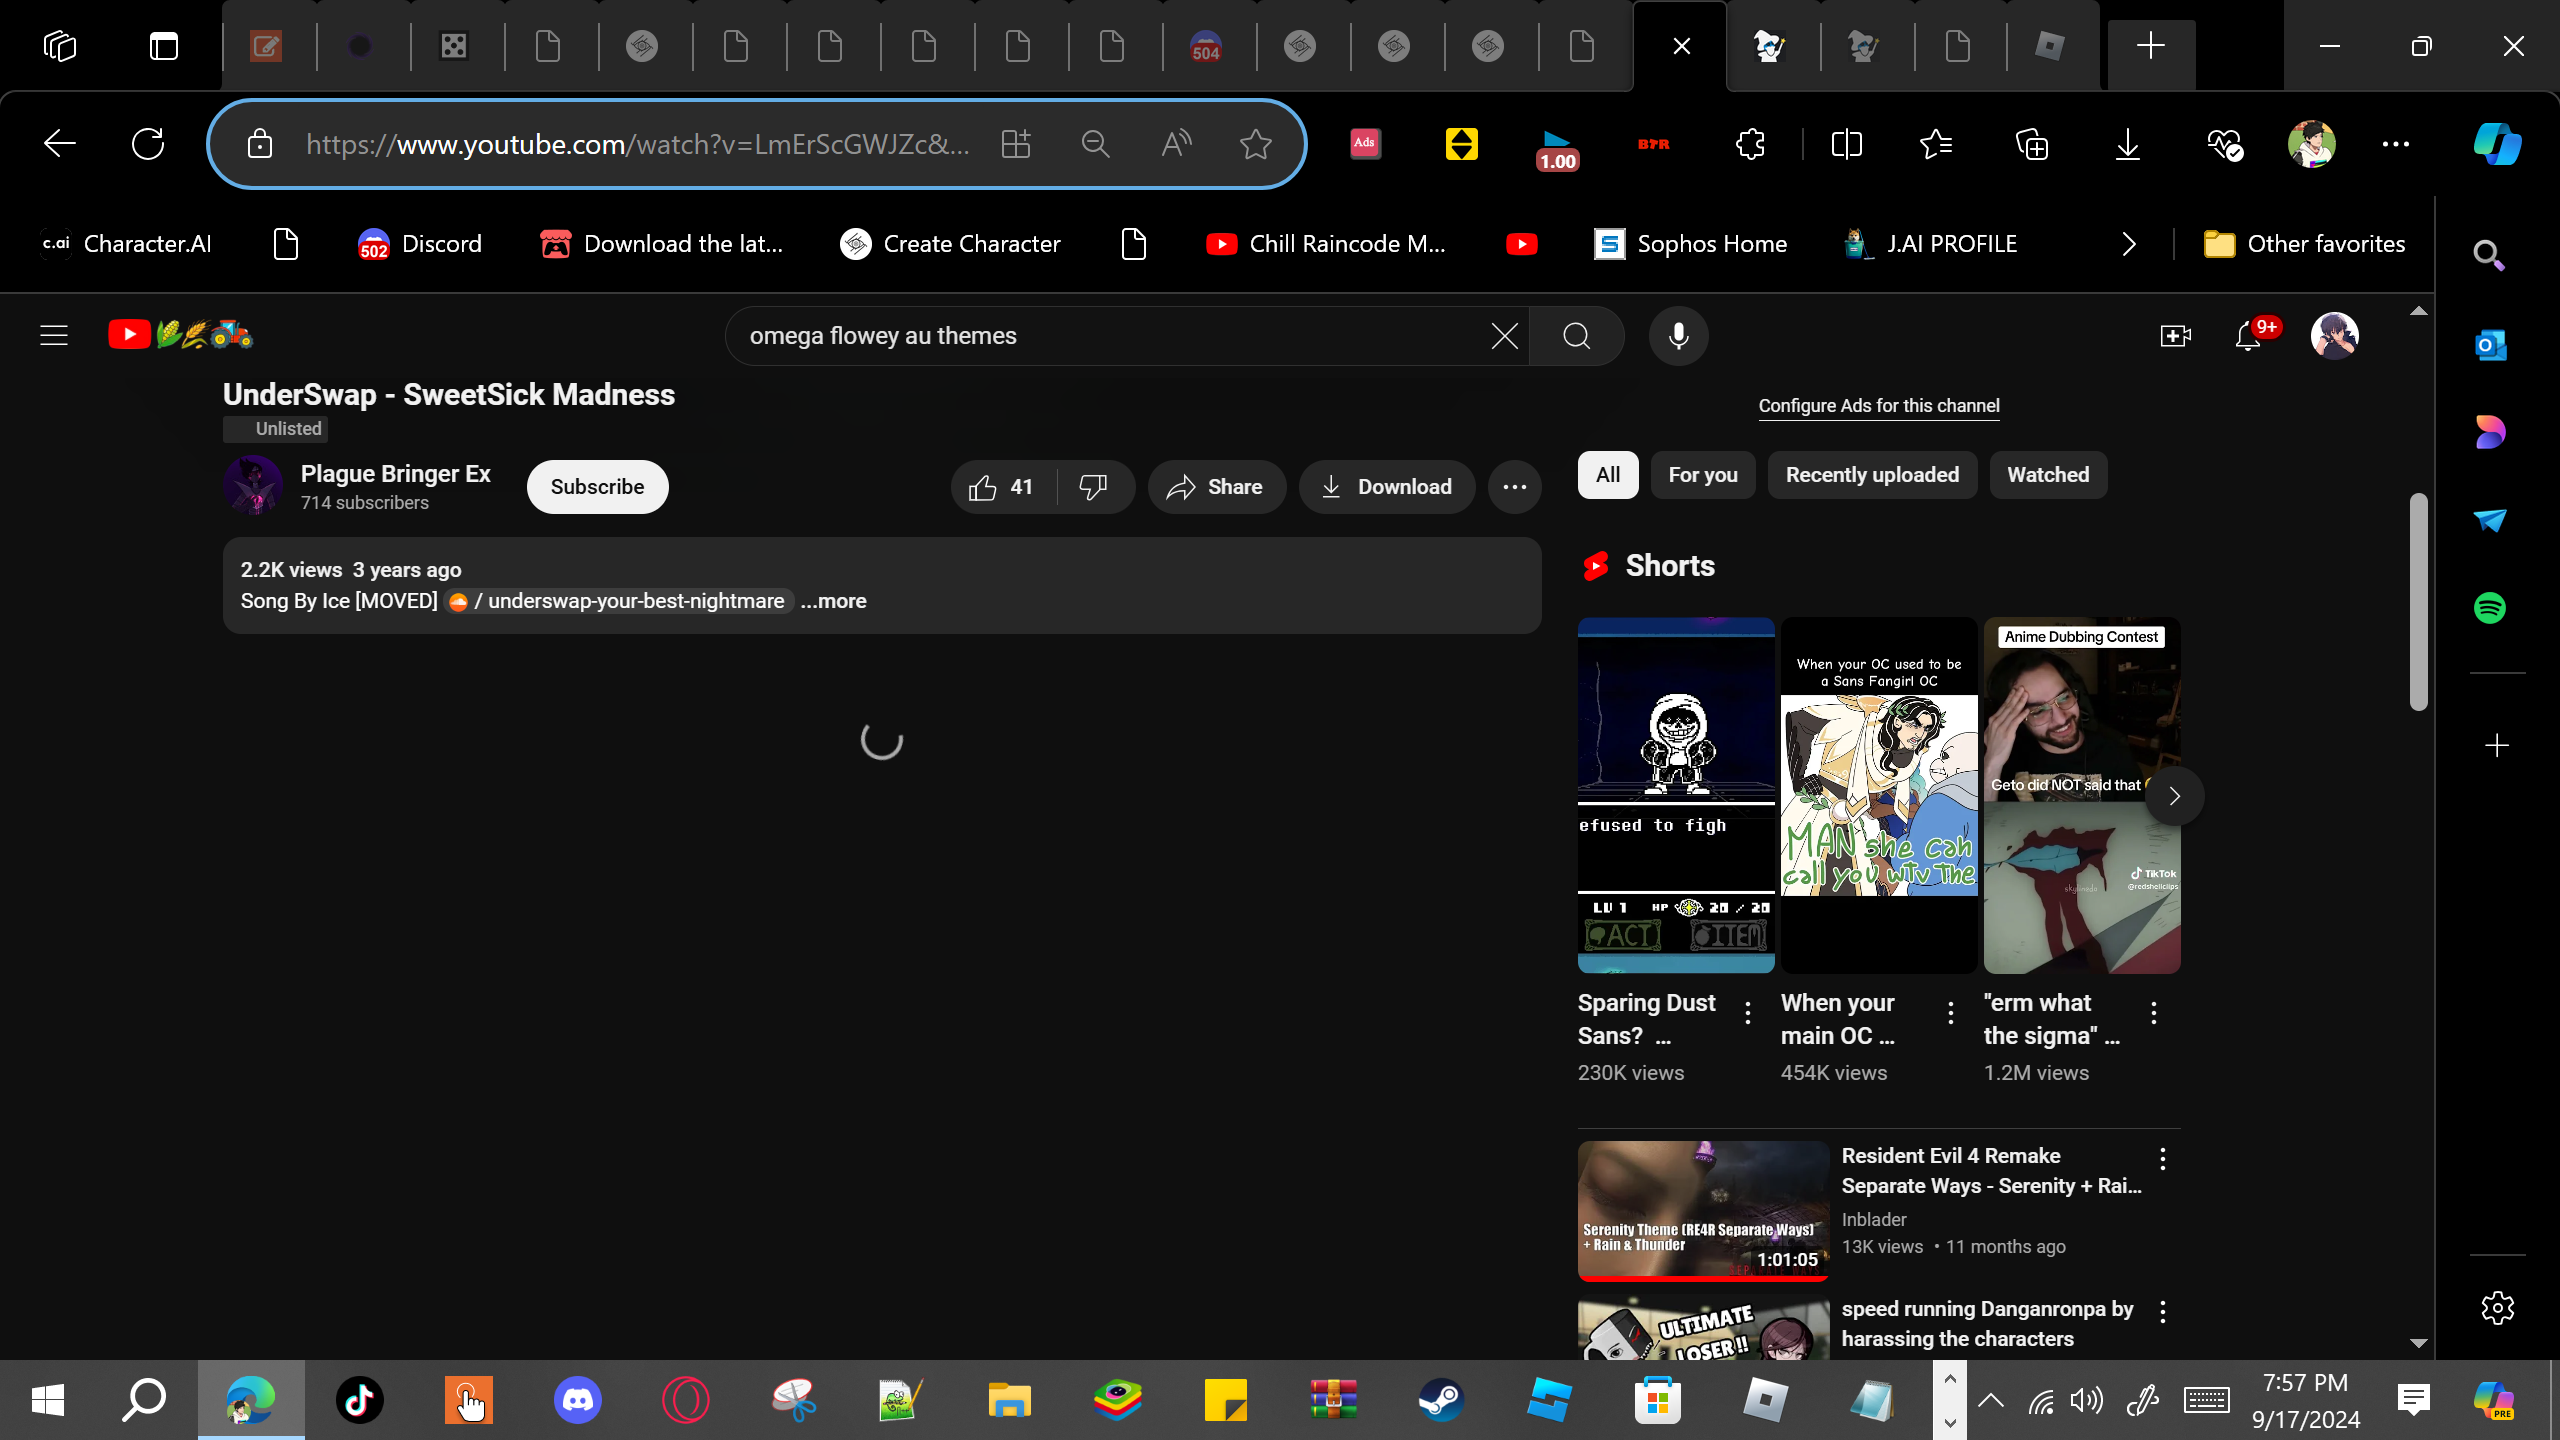
Task: Click the YouTube Create video icon
Action: tap(2175, 336)
